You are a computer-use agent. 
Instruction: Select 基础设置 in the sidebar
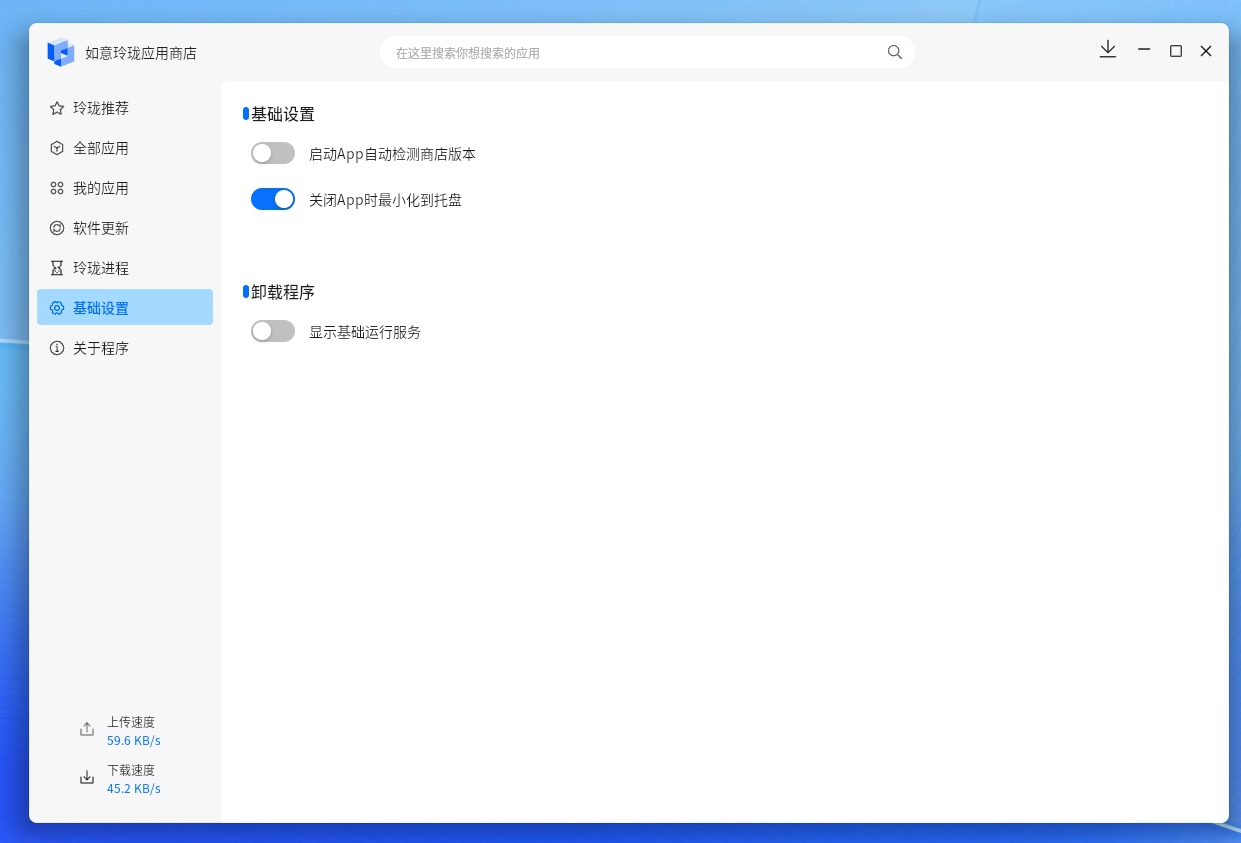(x=125, y=307)
